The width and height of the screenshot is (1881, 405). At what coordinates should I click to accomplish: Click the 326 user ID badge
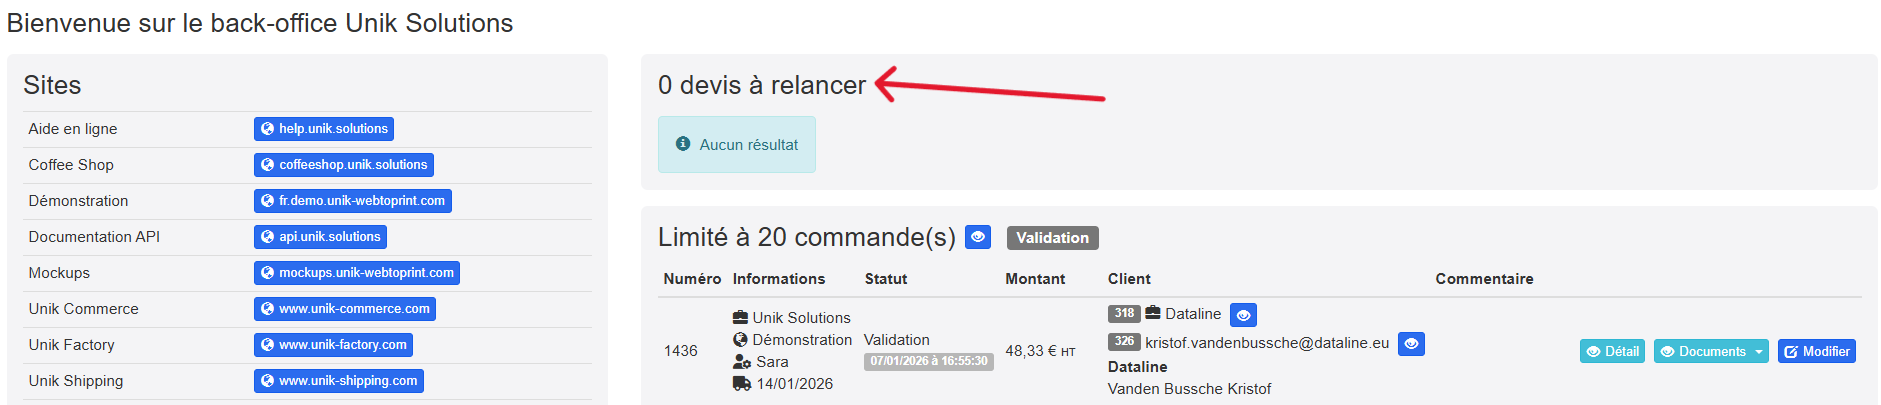(x=1124, y=342)
